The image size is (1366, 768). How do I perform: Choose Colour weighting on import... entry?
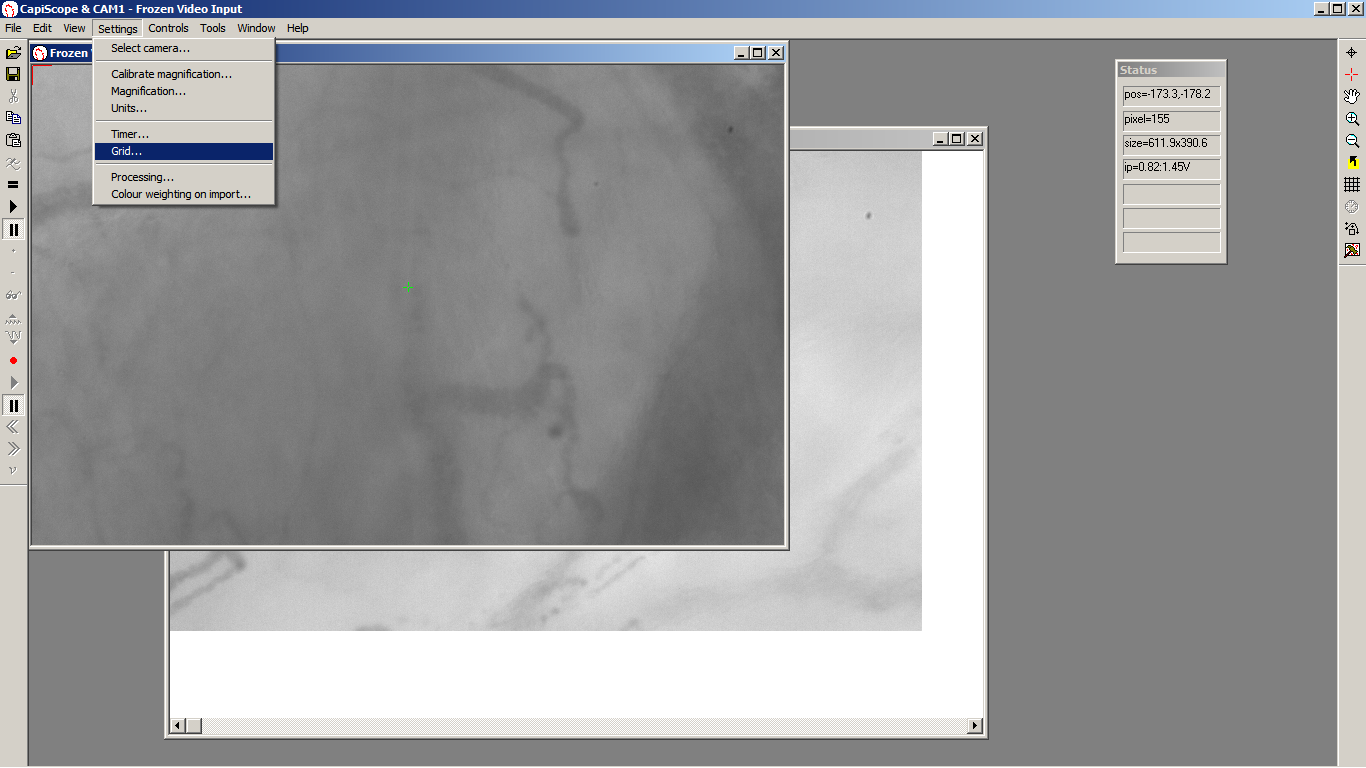coord(184,194)
